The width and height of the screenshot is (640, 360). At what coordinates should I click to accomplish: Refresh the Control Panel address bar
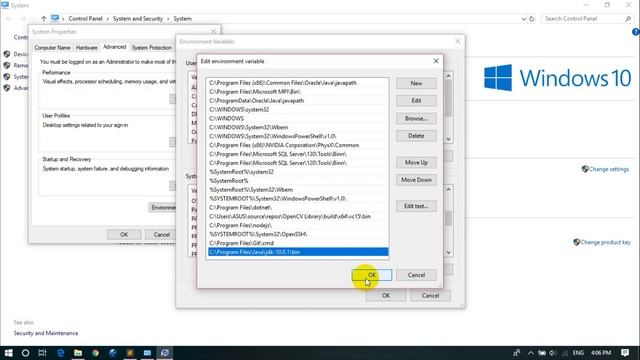coord(531,19)
